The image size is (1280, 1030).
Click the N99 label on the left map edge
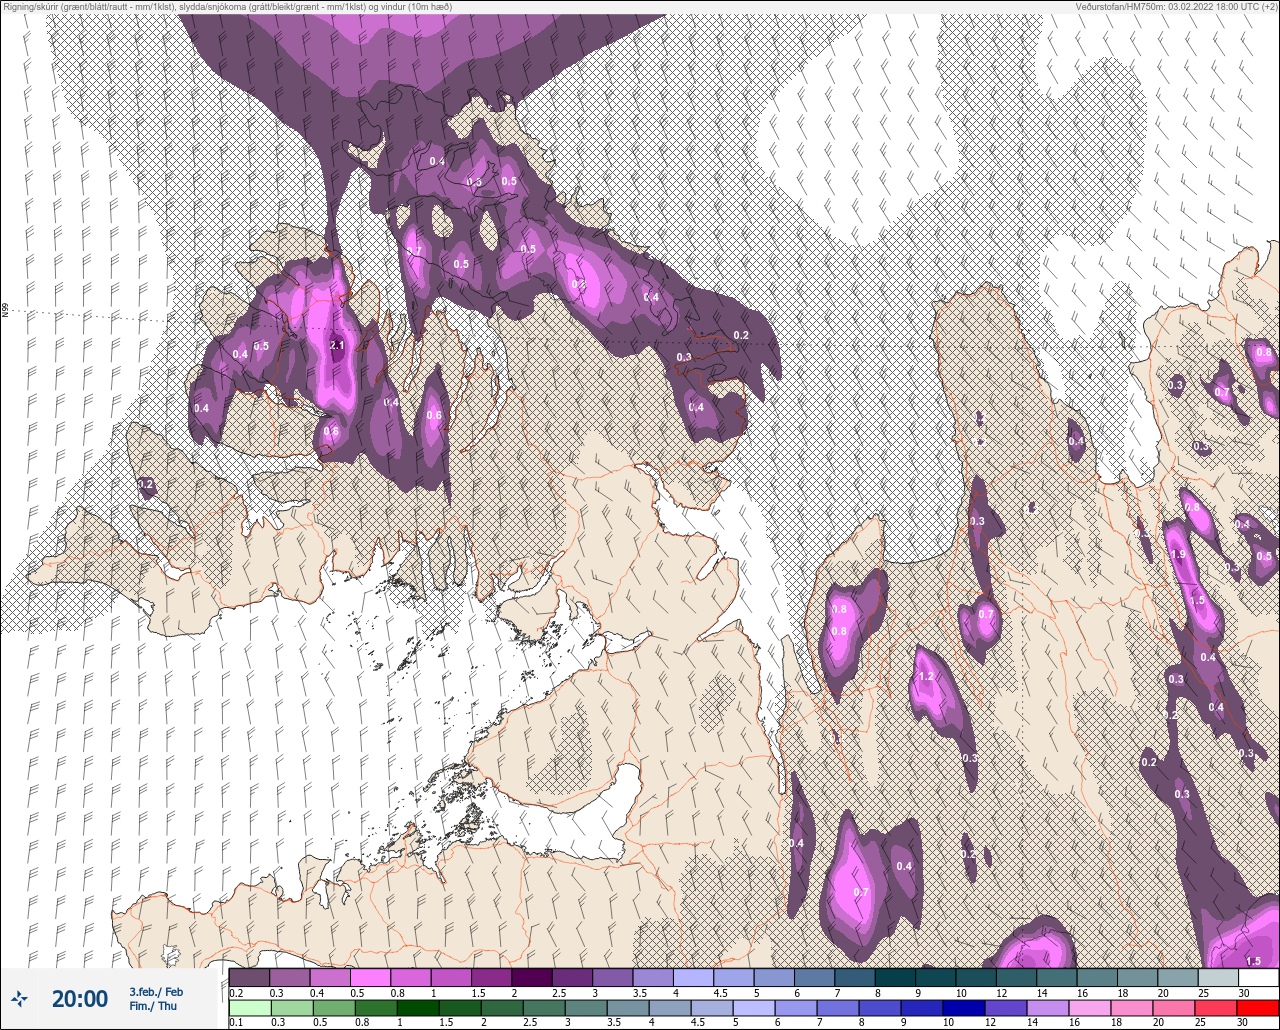coord(5,311)
